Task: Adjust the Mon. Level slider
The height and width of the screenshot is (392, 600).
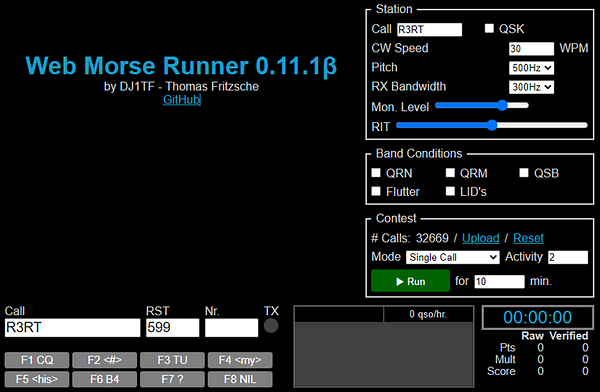Action: 482,105
